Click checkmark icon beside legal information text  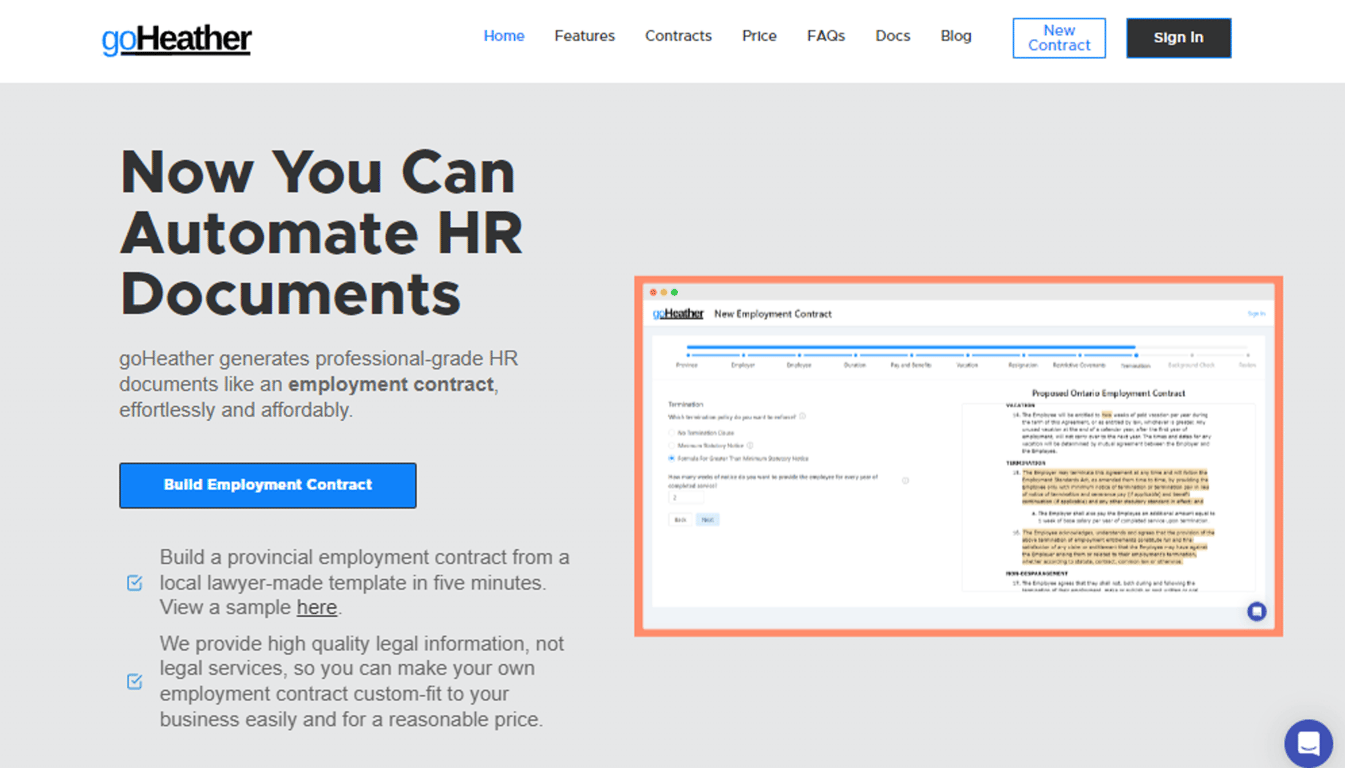coord(135,682)
